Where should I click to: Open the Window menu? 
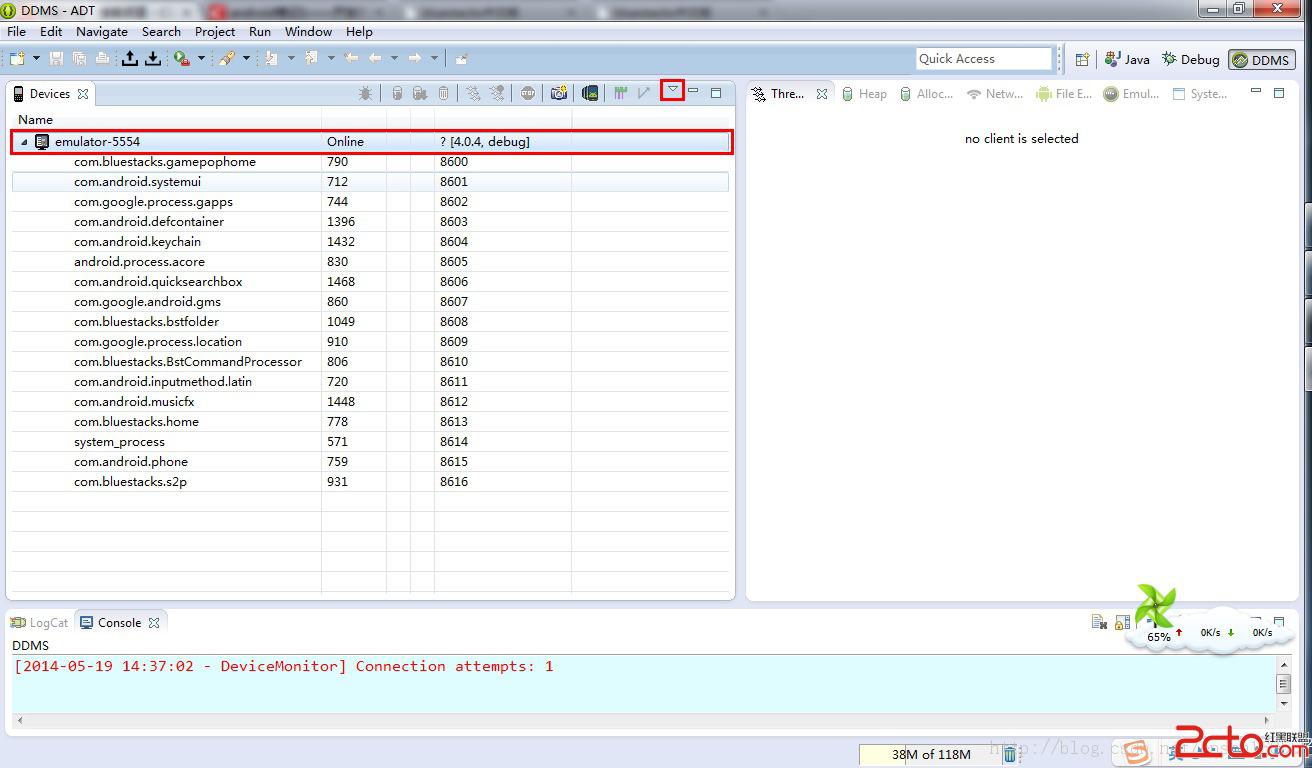308,31
